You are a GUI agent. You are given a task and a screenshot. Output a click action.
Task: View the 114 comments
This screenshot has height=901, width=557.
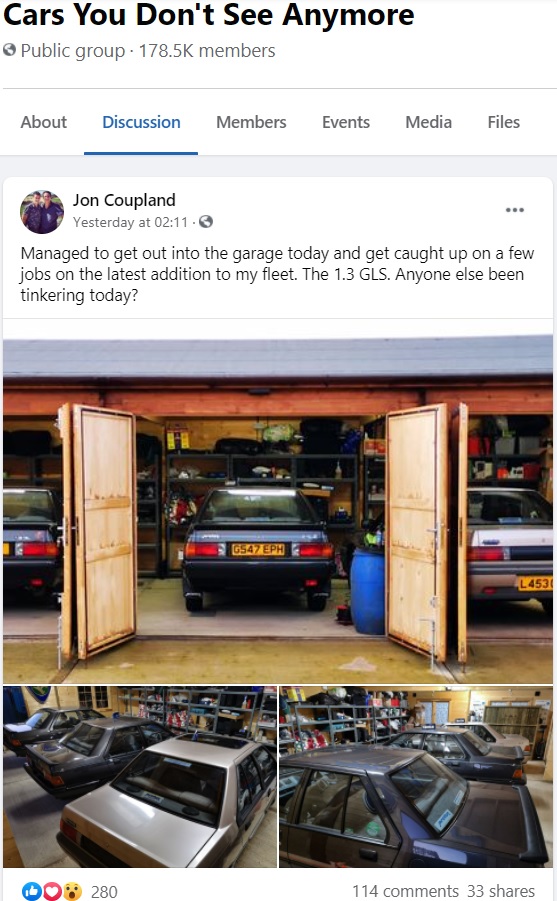coord(405,891)
